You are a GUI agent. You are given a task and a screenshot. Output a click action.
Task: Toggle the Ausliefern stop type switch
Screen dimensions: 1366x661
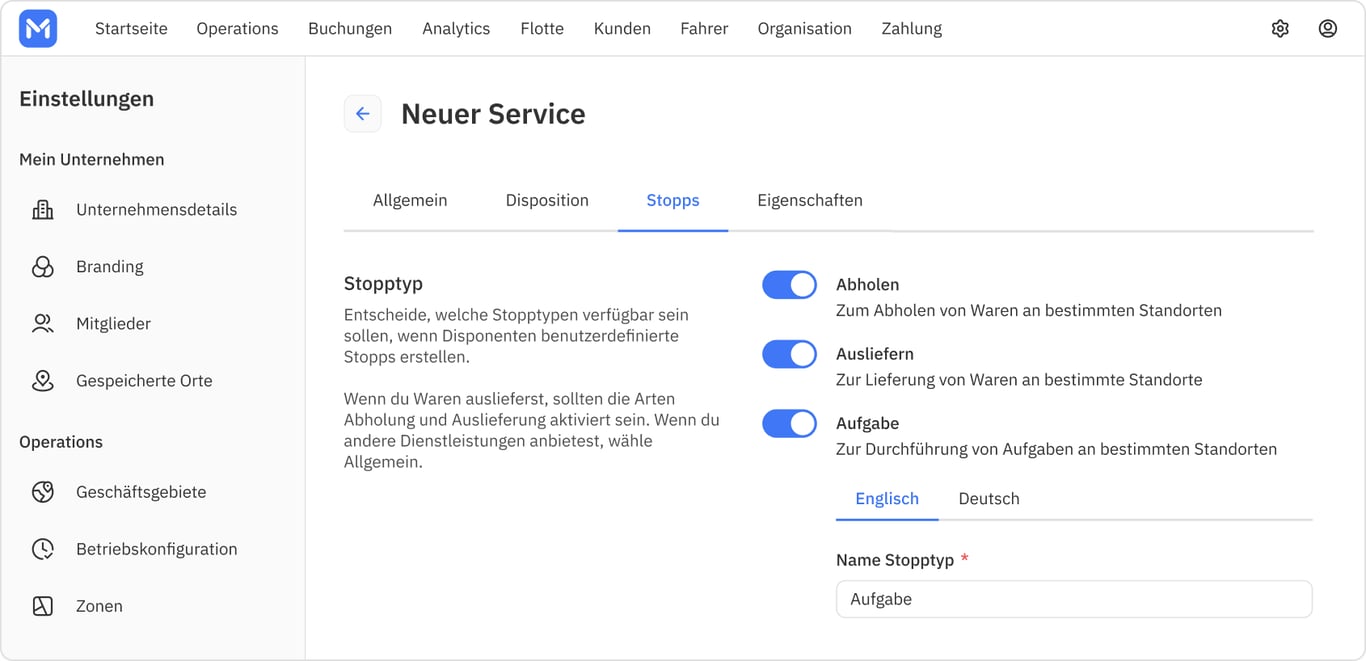pyautogui.click(x=789, y=354)
